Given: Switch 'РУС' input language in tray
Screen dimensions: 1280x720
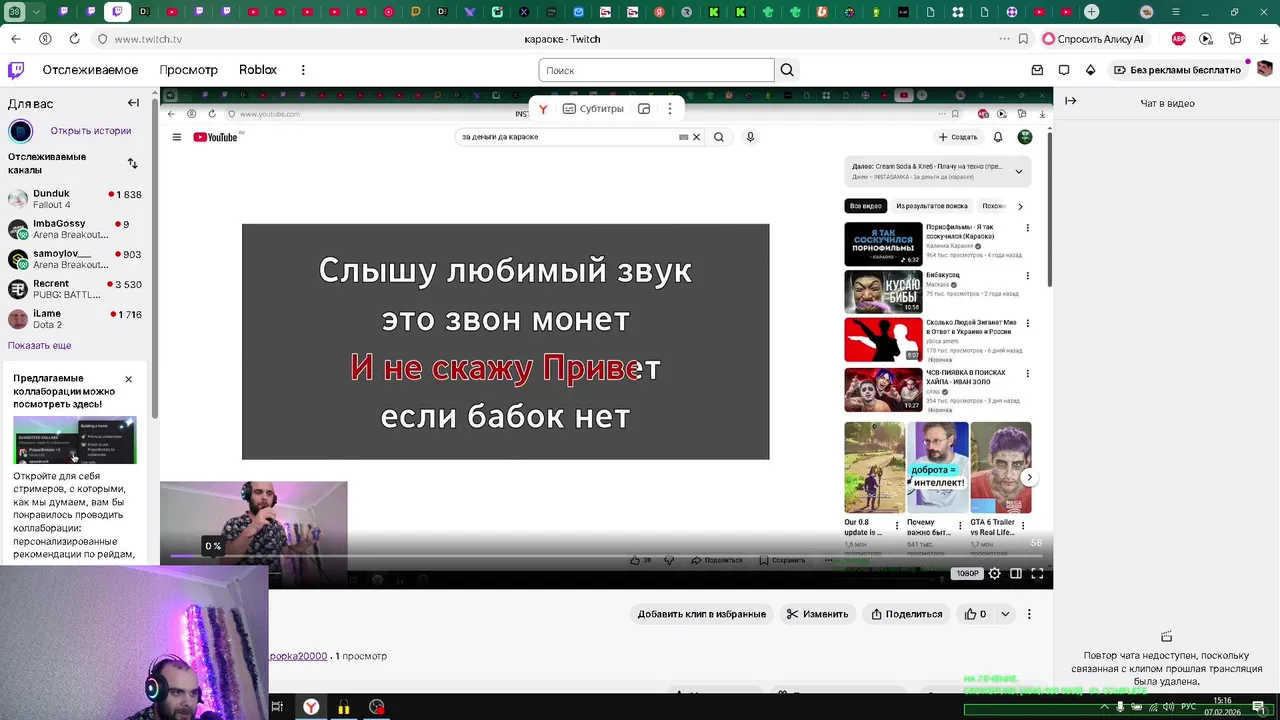Looking at the screenshot, I should [1189, 707].
